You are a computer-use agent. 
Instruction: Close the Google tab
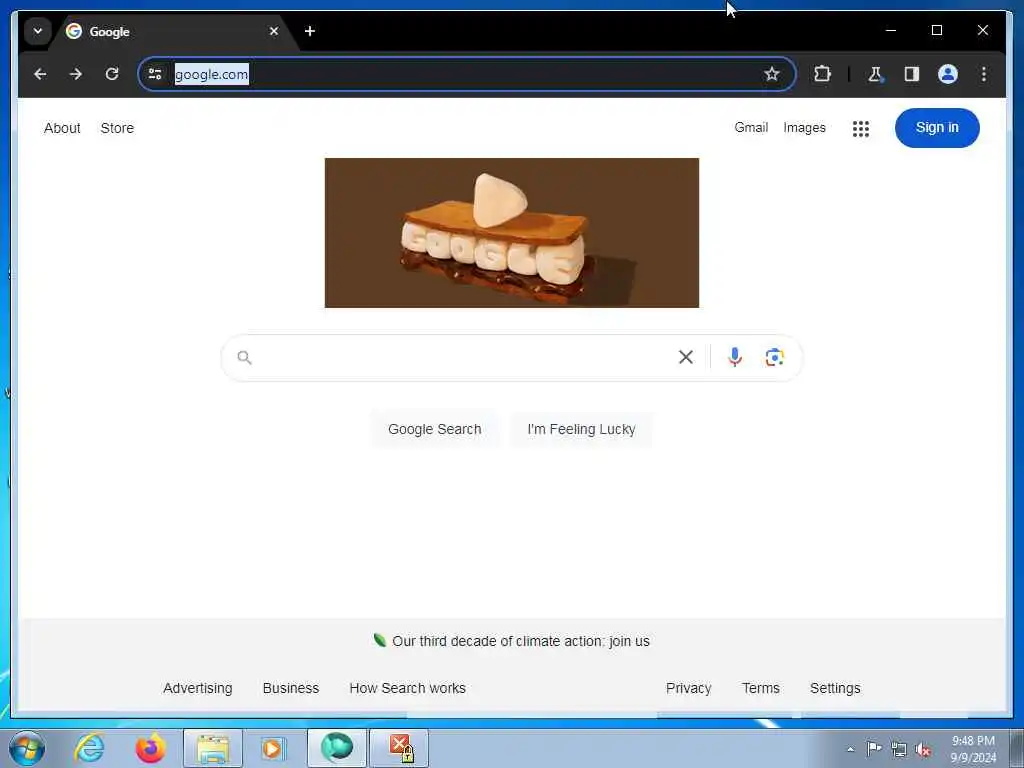(274, 31)
